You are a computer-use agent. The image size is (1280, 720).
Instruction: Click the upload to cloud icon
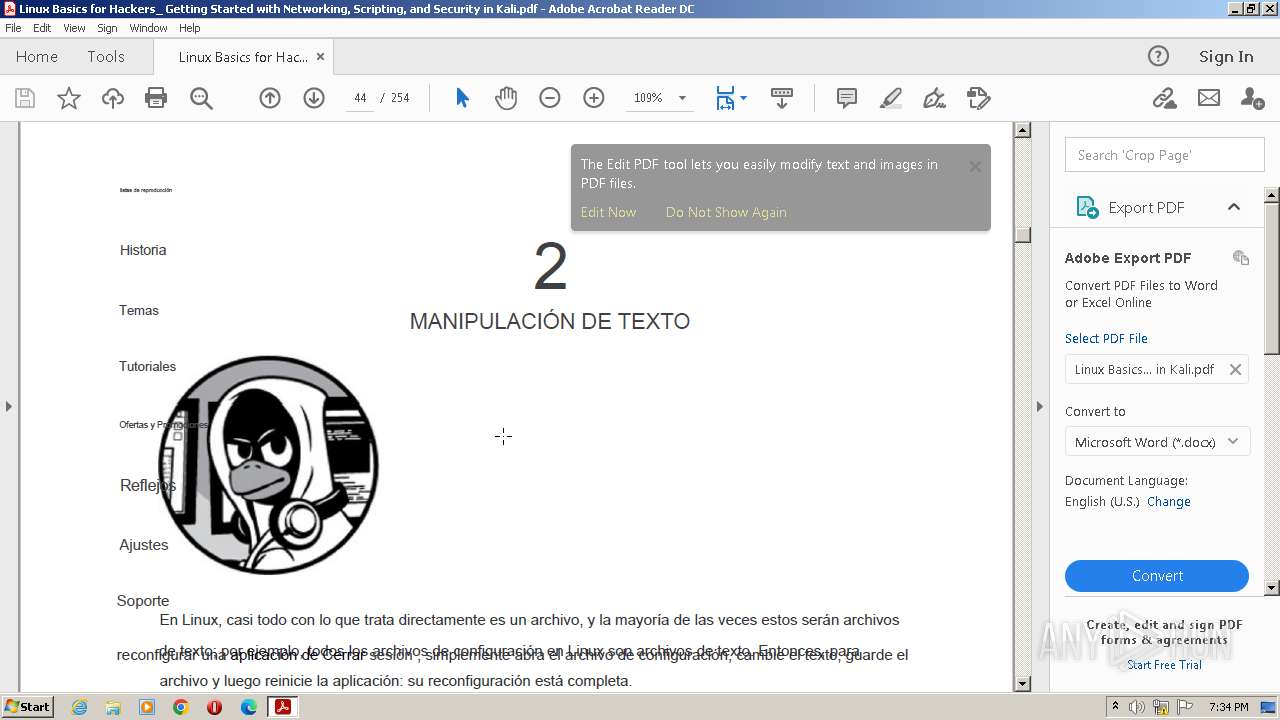point(113,98)
